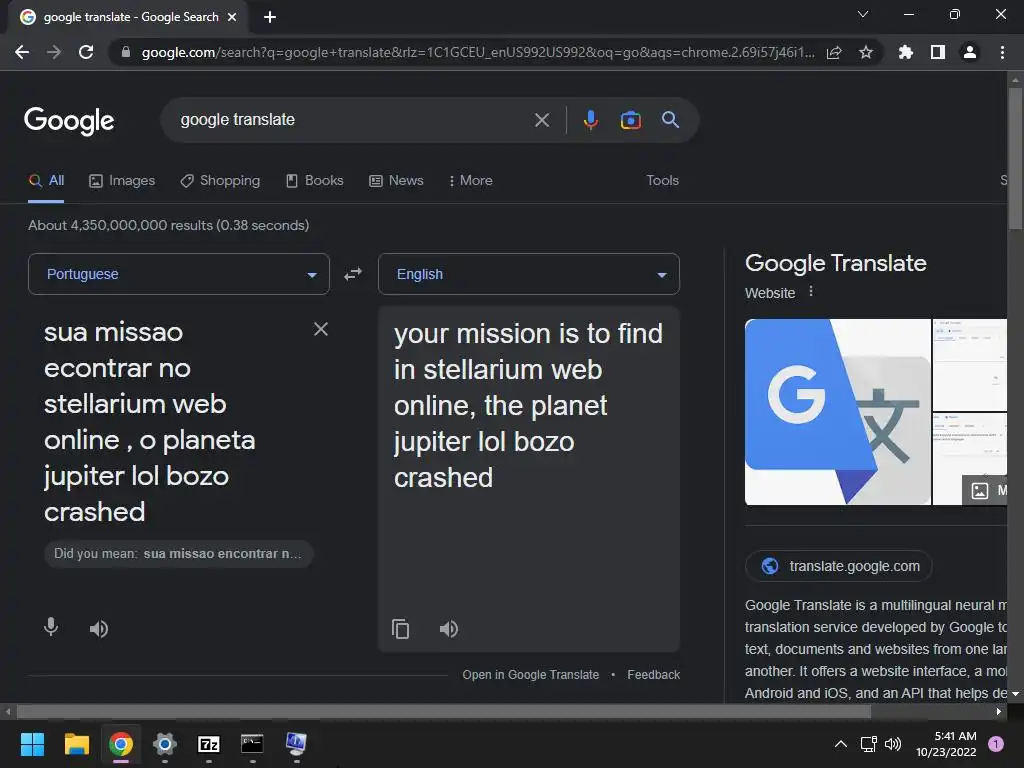Bookmark this page with star icon
The width and height of the screenshot is (1024, 768).
tap(866, 52)
